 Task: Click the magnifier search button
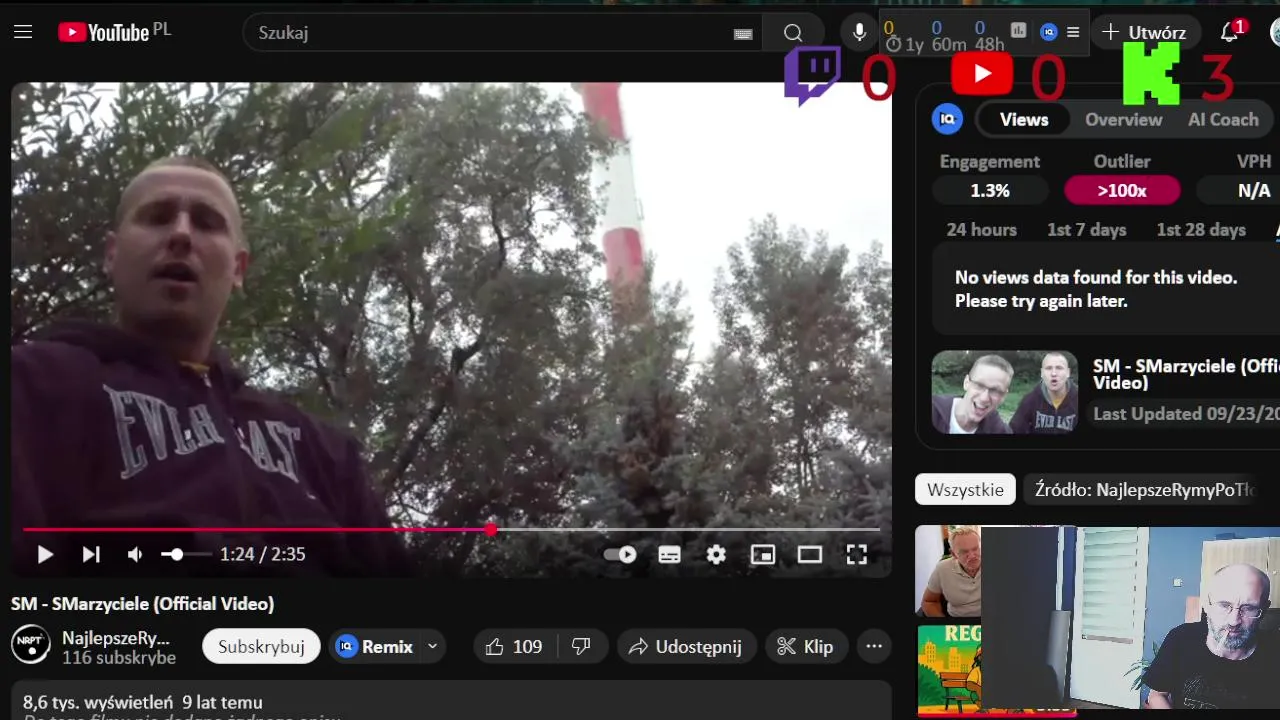[x=793, y=33]
